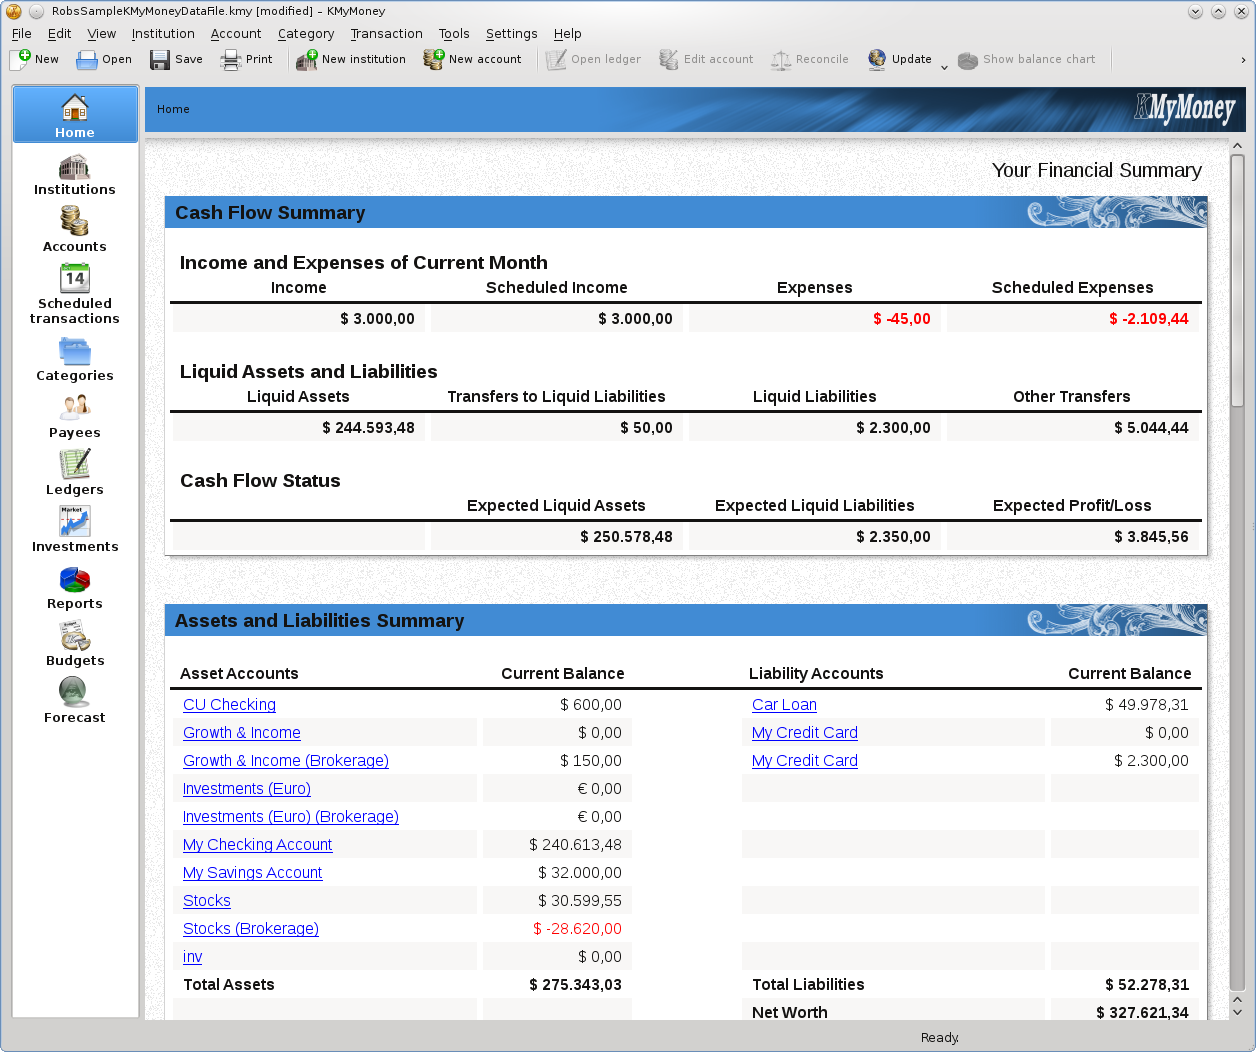View Reports from the sidebar
The width and height of the screenshot is (1256, 1052).
coord(74,588)
